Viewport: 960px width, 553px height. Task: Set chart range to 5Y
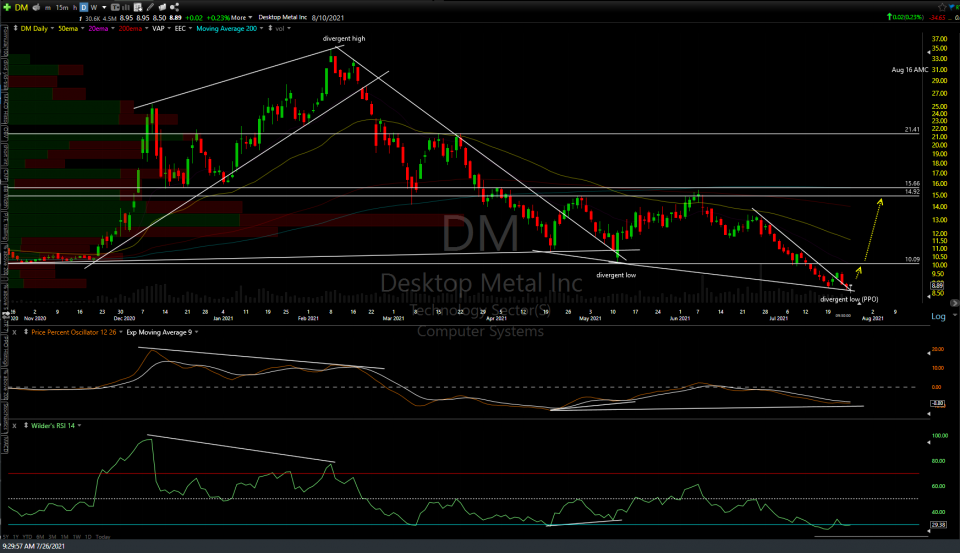6,537
